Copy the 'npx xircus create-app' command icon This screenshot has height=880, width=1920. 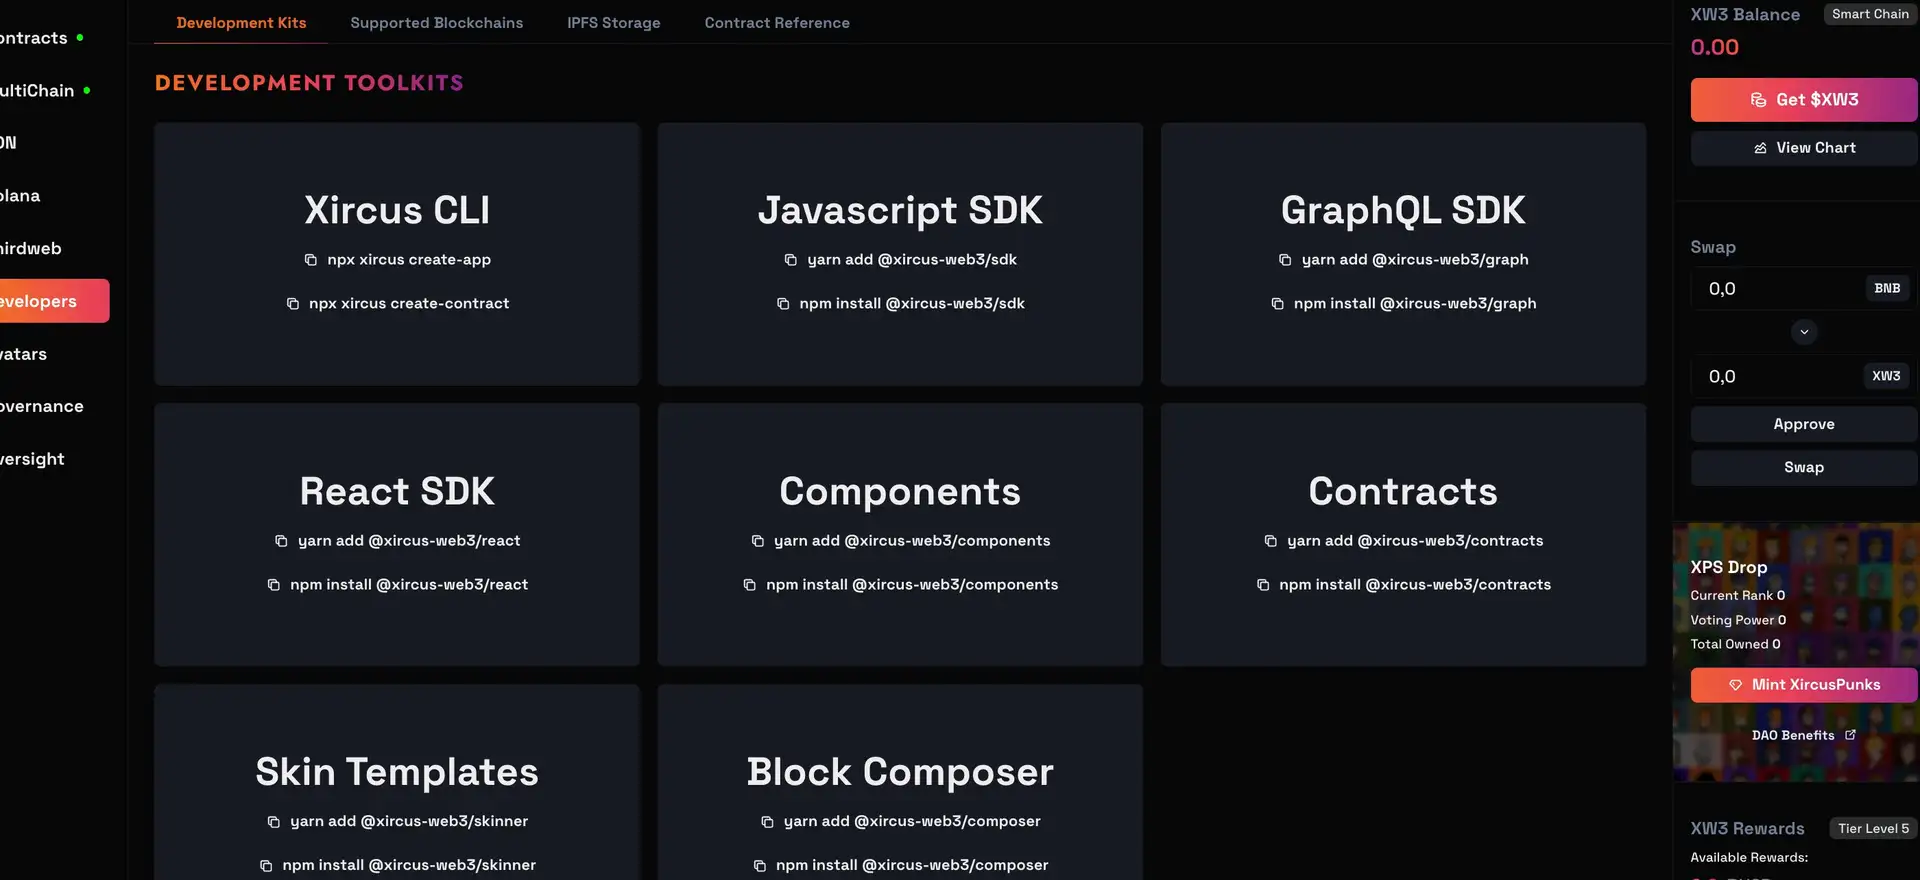coord(311,260)
